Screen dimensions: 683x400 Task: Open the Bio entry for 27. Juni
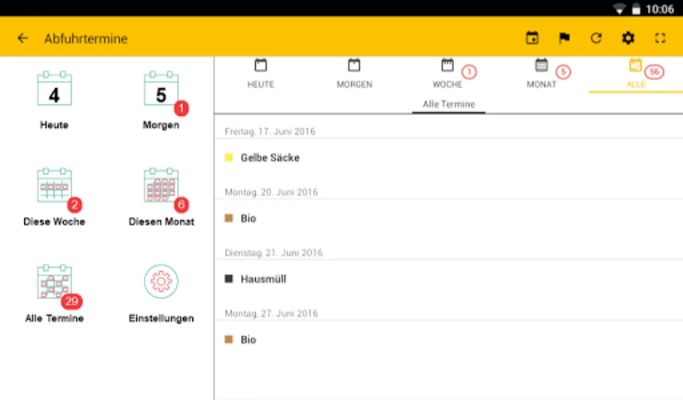[449, 339]
